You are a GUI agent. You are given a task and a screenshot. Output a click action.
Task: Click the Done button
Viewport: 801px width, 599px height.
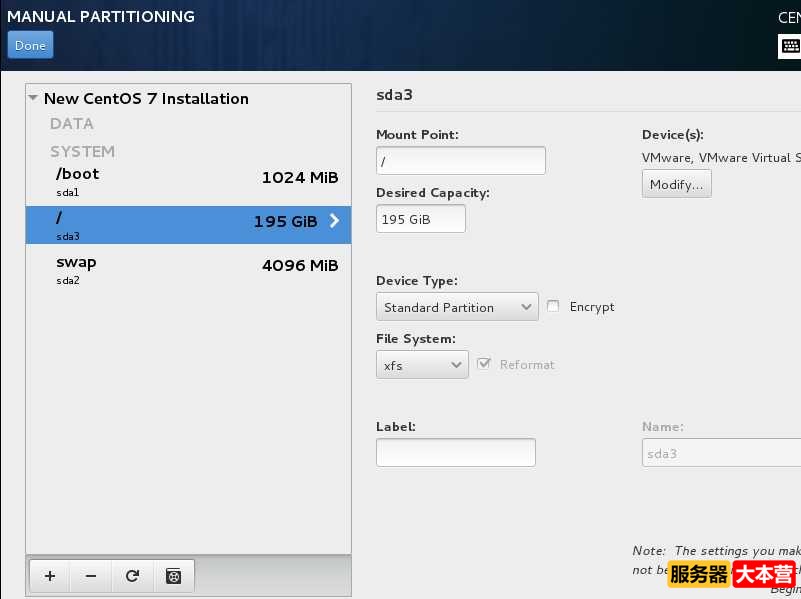[x=30, y=45]
